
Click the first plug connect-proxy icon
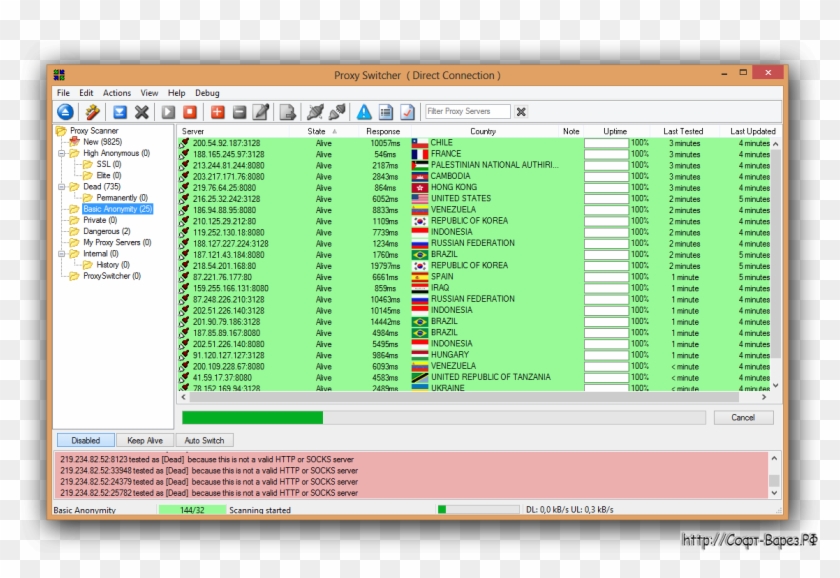tap(315, 112)
